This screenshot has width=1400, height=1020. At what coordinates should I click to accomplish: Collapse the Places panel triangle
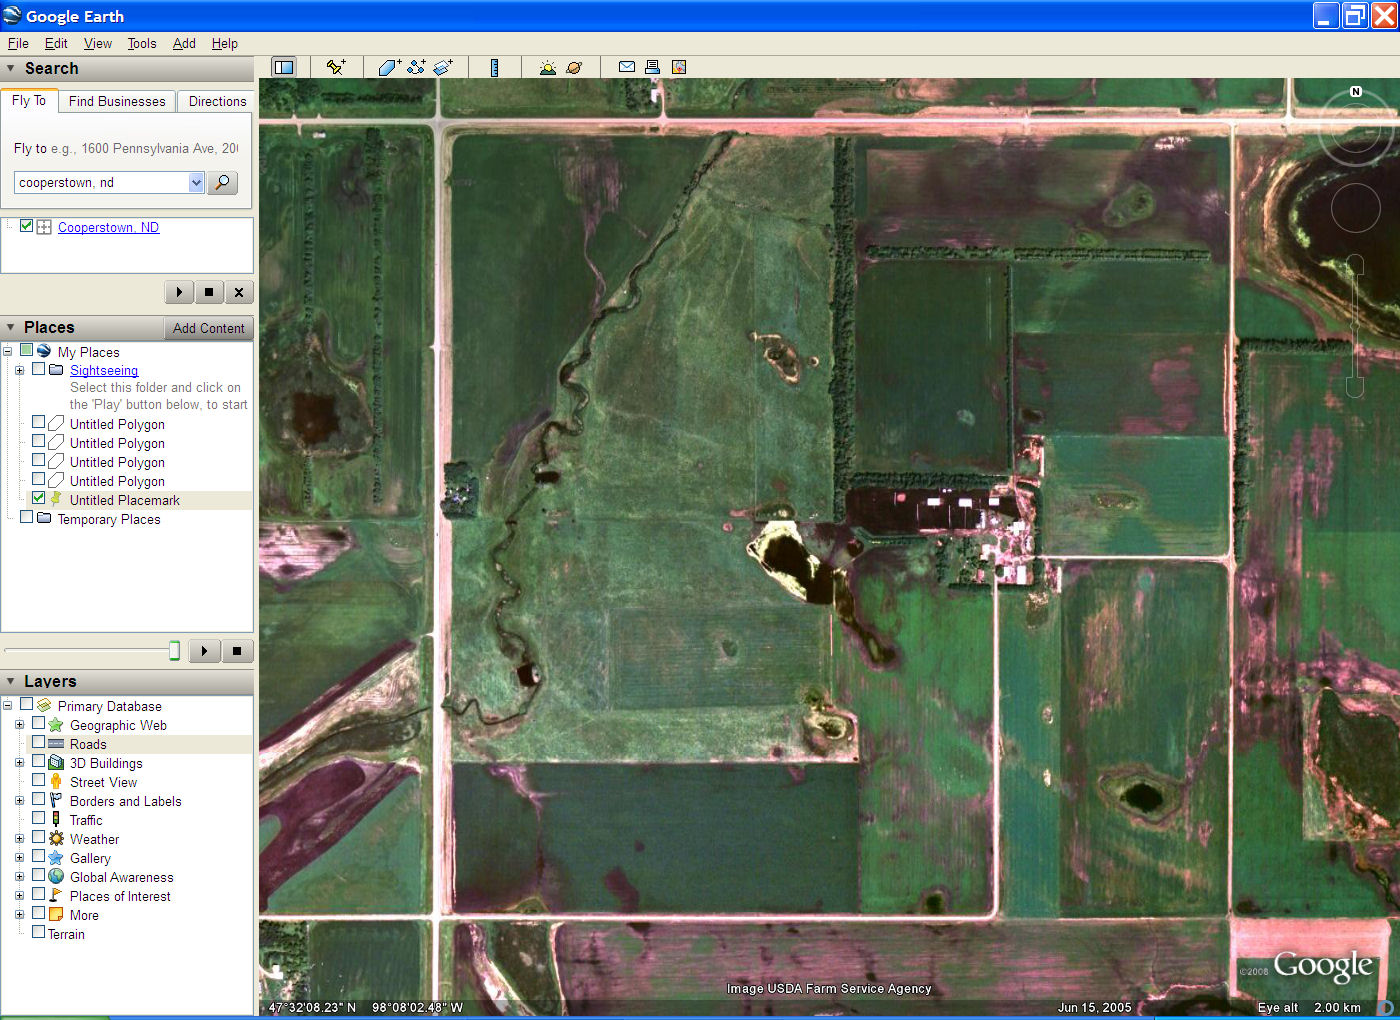11,327
